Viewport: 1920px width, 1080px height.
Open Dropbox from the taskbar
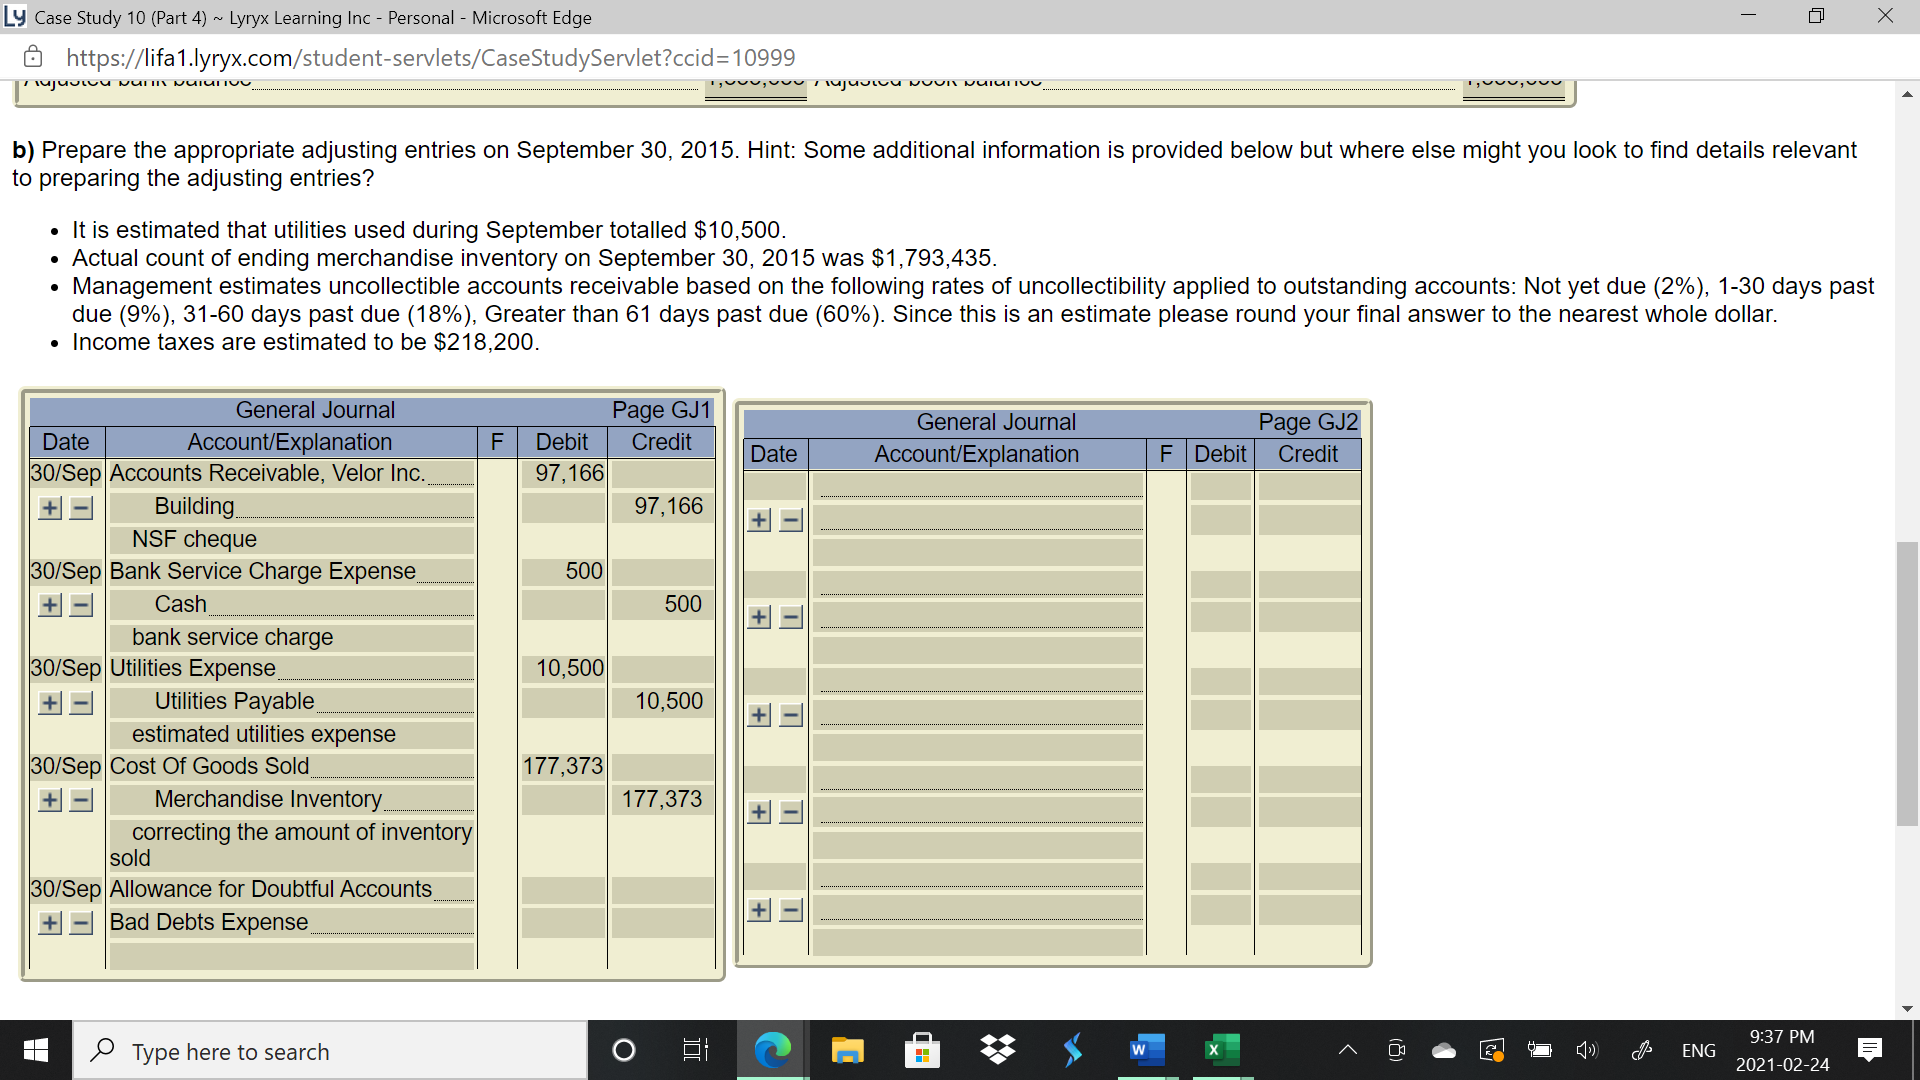(x=997, y=1050)
